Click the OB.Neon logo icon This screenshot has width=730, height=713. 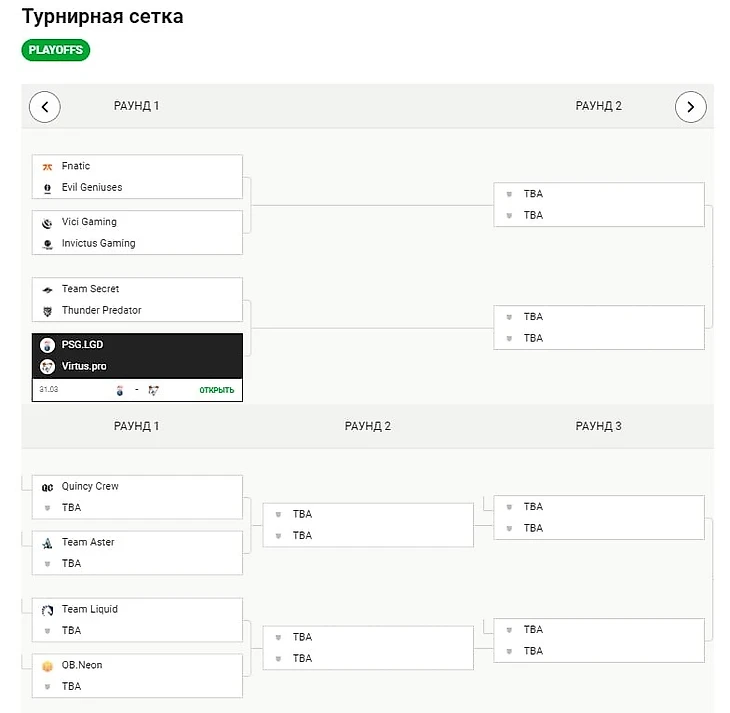[47, 666]
